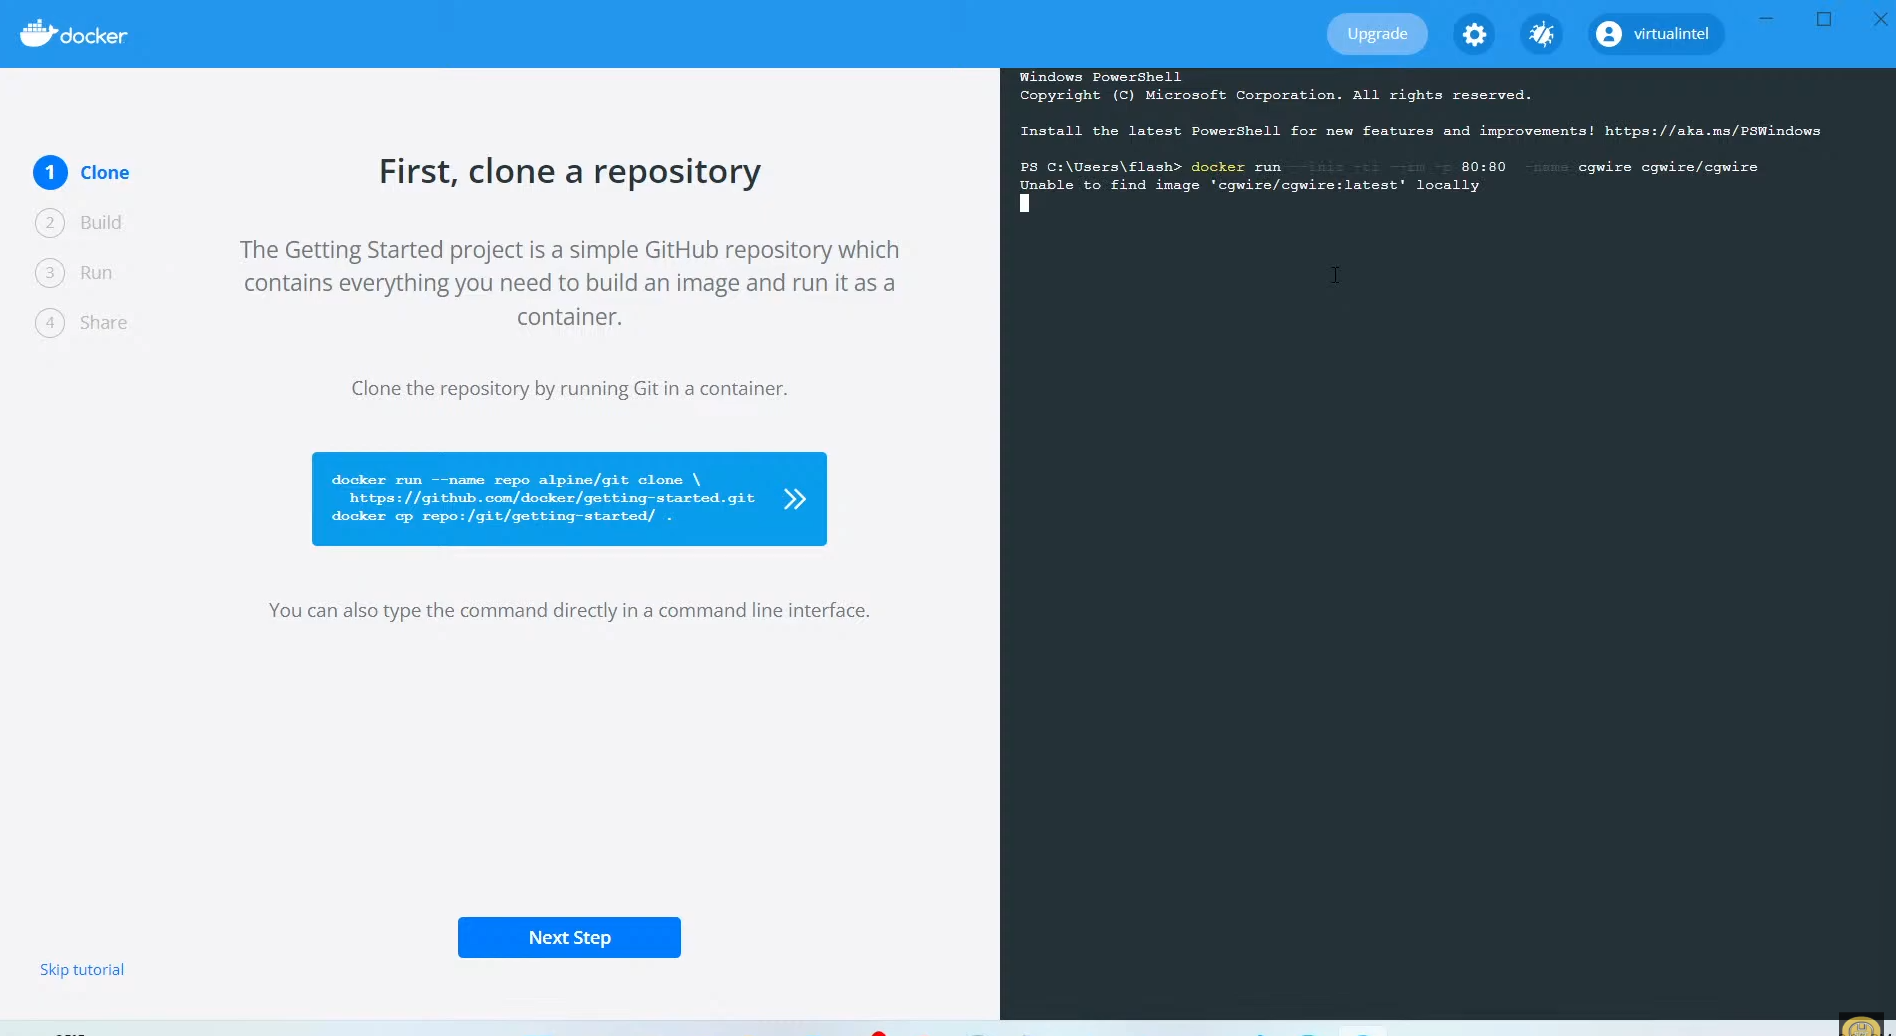Maximize the Docker window
This screenshot has width=1896, height=1036.
click(1824, 19)
